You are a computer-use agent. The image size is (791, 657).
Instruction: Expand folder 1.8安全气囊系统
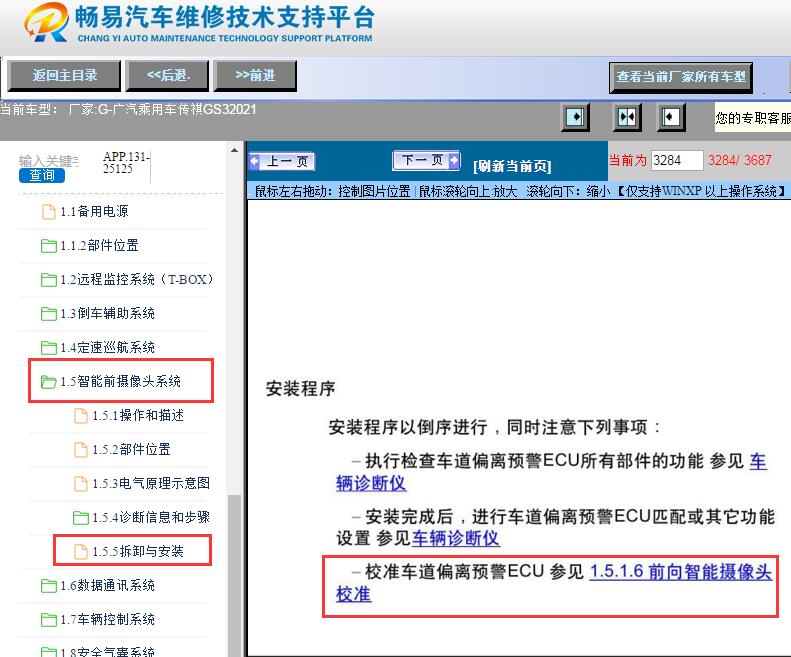click(x=107, y=651)
